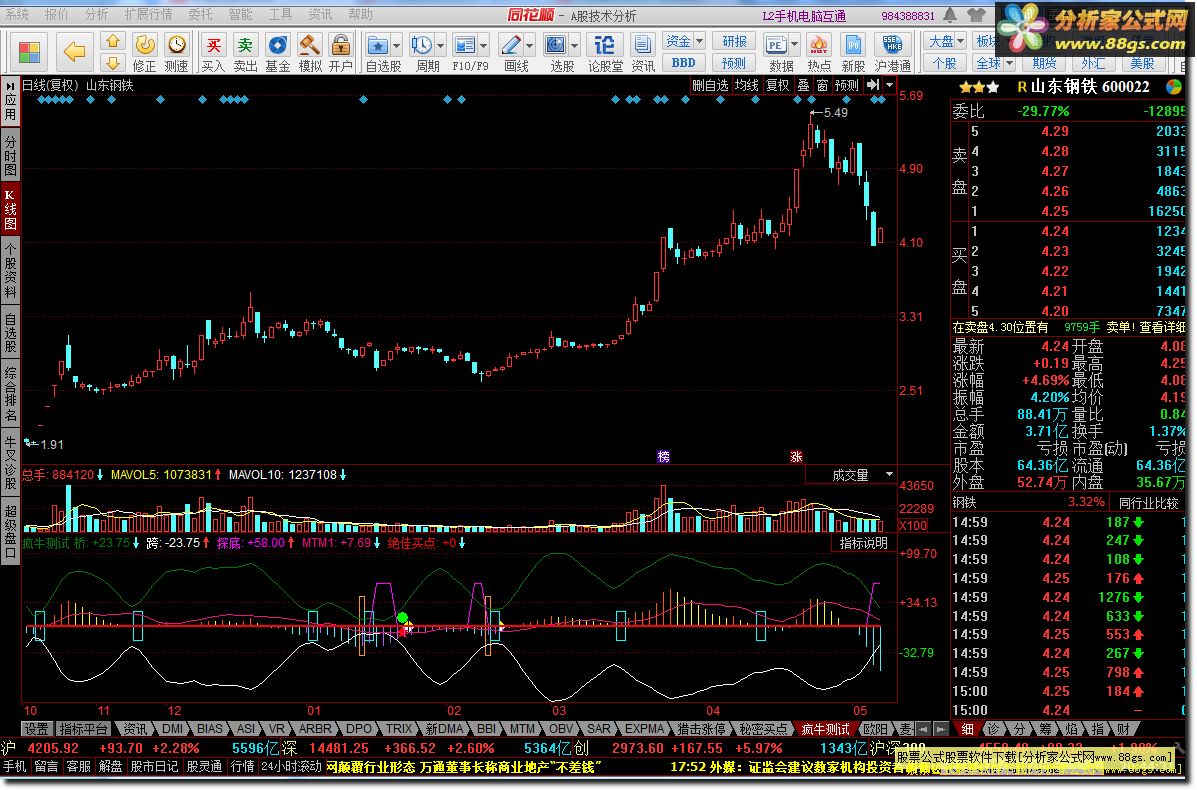This screenshot has height=790, width=1197.
Task: Toggle the 叠 overlay option
Action: [803, 85]
